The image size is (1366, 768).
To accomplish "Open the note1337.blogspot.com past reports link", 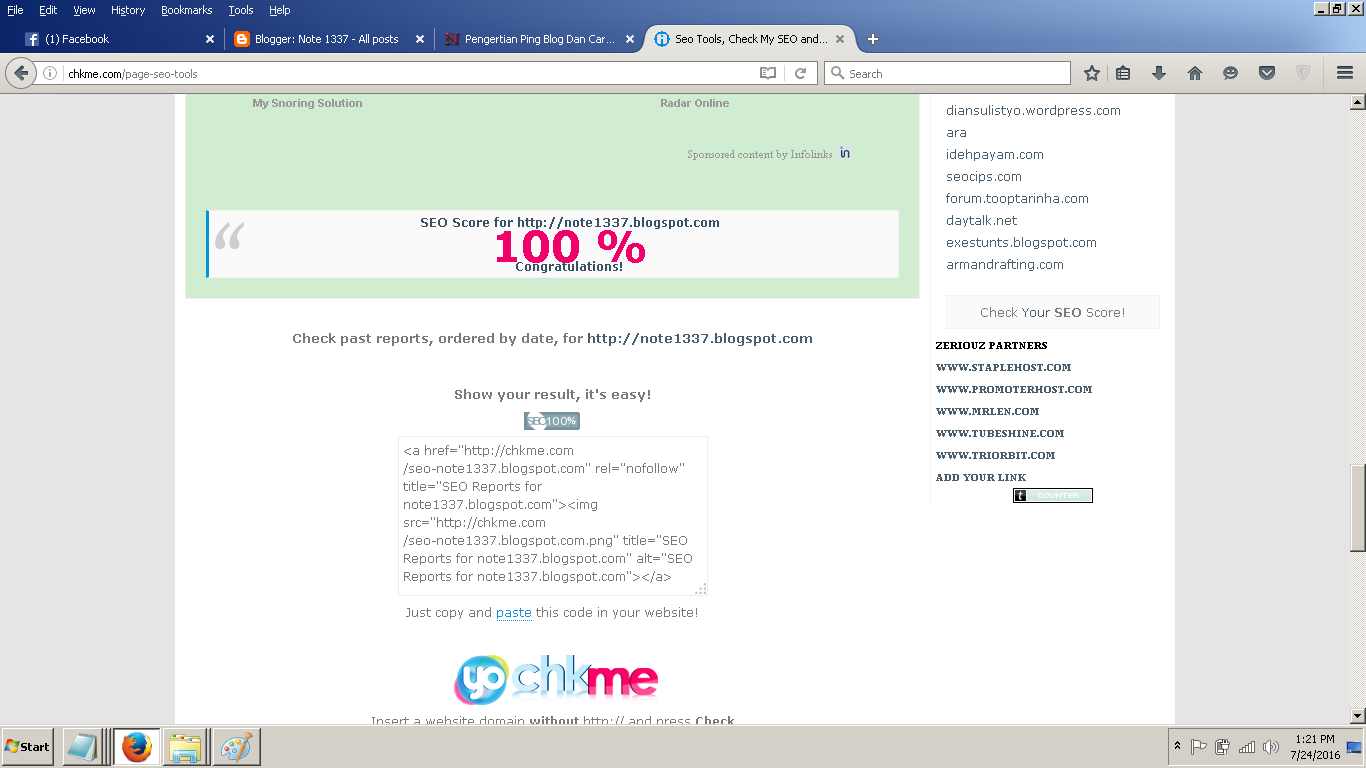I will [699, 338].
